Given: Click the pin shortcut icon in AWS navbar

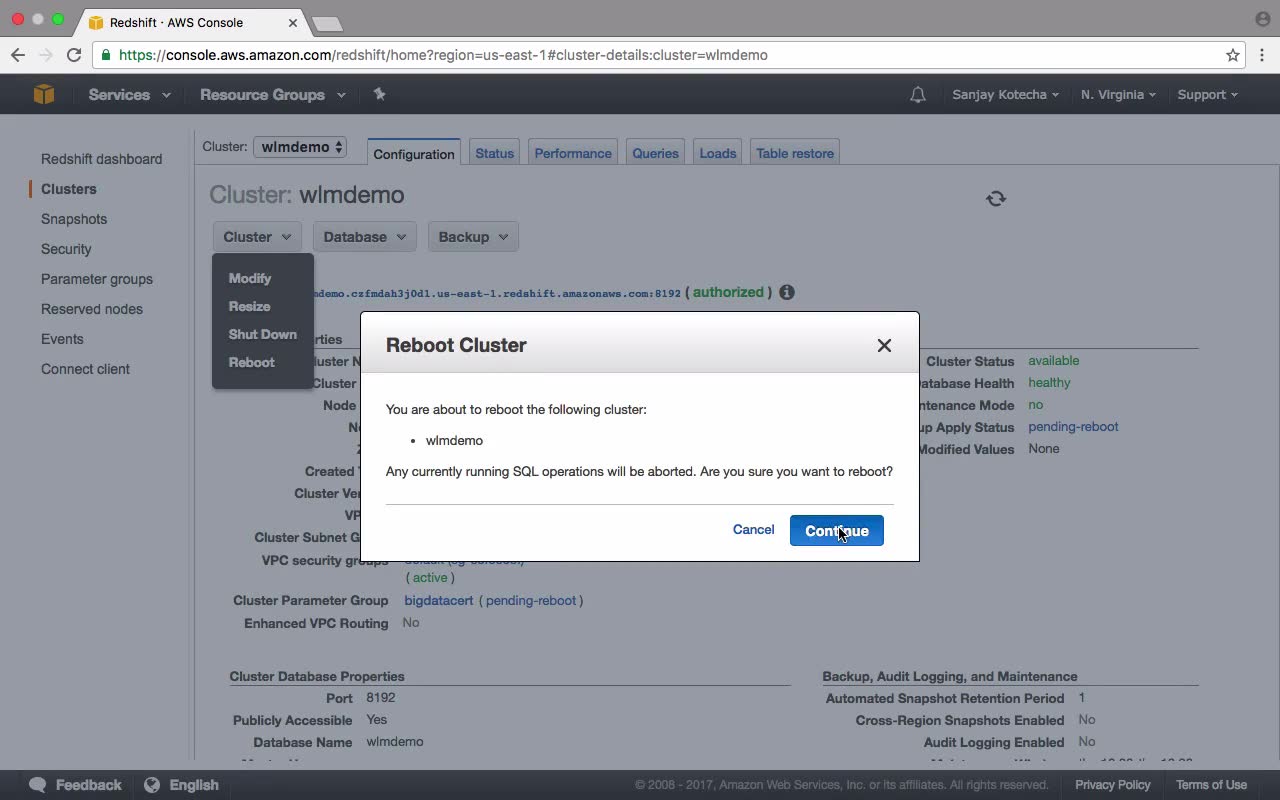Looking at the screenshot, I should point(379,94).
